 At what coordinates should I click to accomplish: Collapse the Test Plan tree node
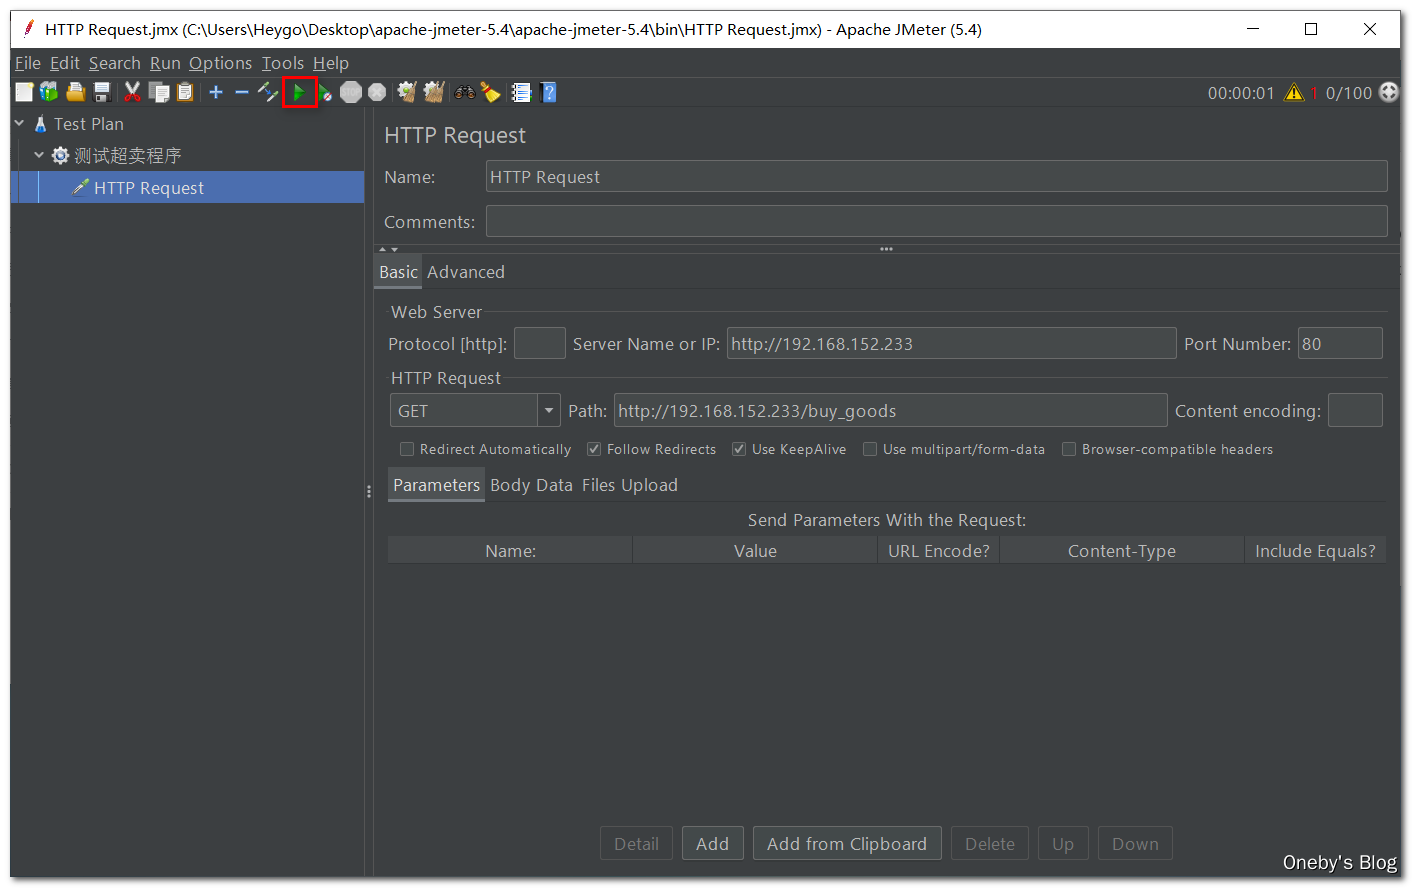(20, 123)
